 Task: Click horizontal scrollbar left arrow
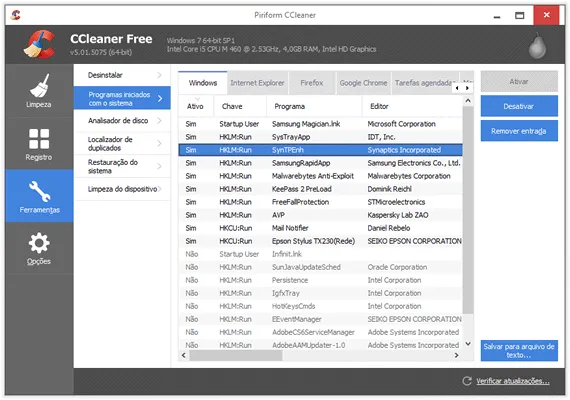click(x=184, y=355)
